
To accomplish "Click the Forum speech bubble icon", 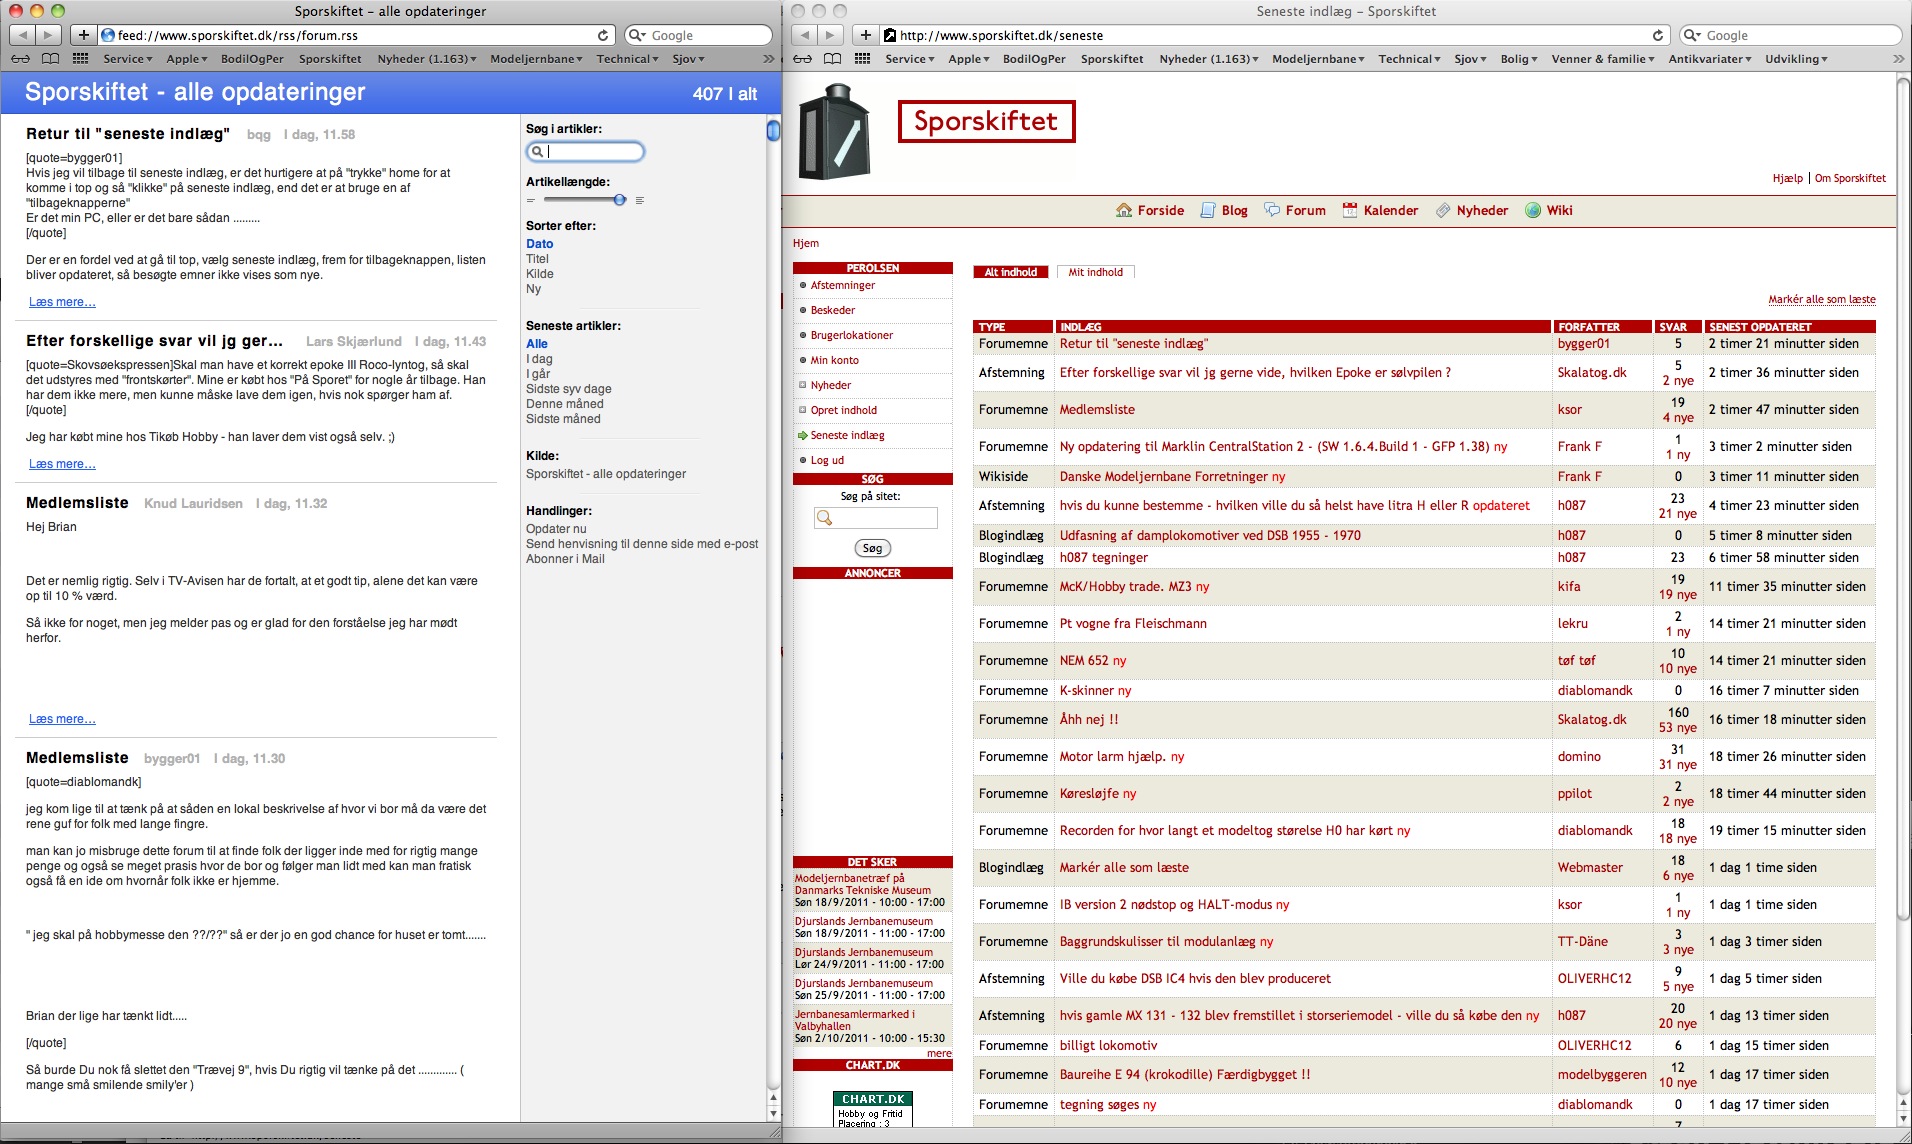I will [x=1272, y=210].
